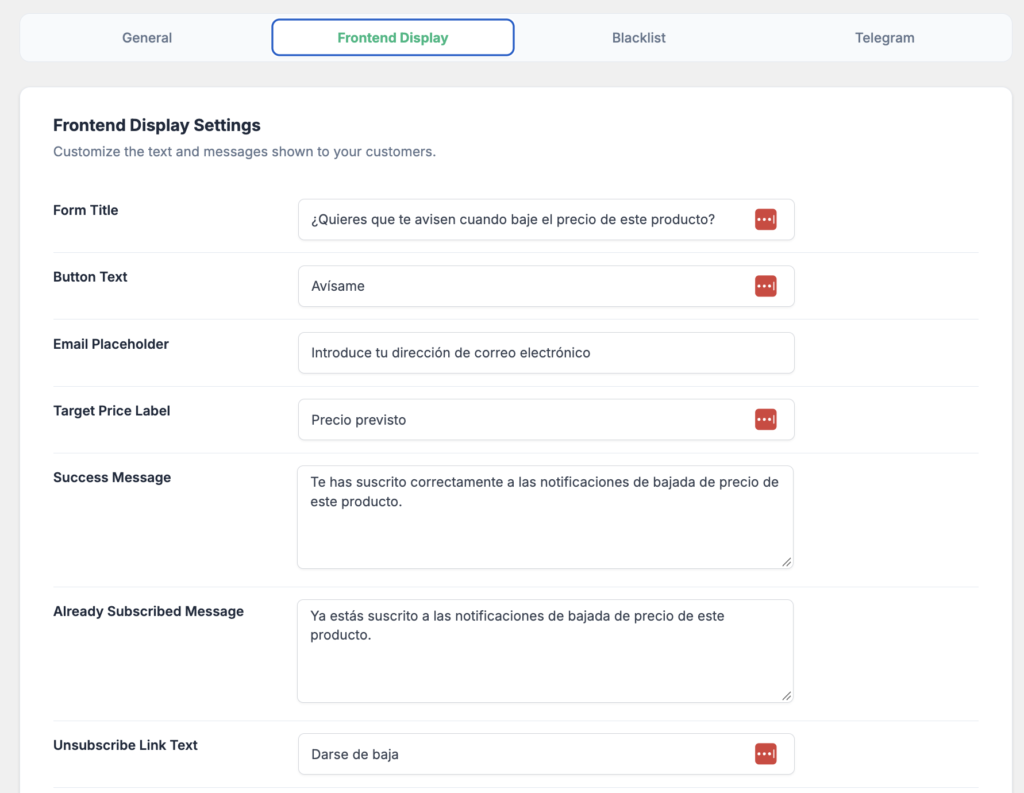Focus the Form Title input field
This screenshot has width=1024, height=793.
(x=546, y=219)
